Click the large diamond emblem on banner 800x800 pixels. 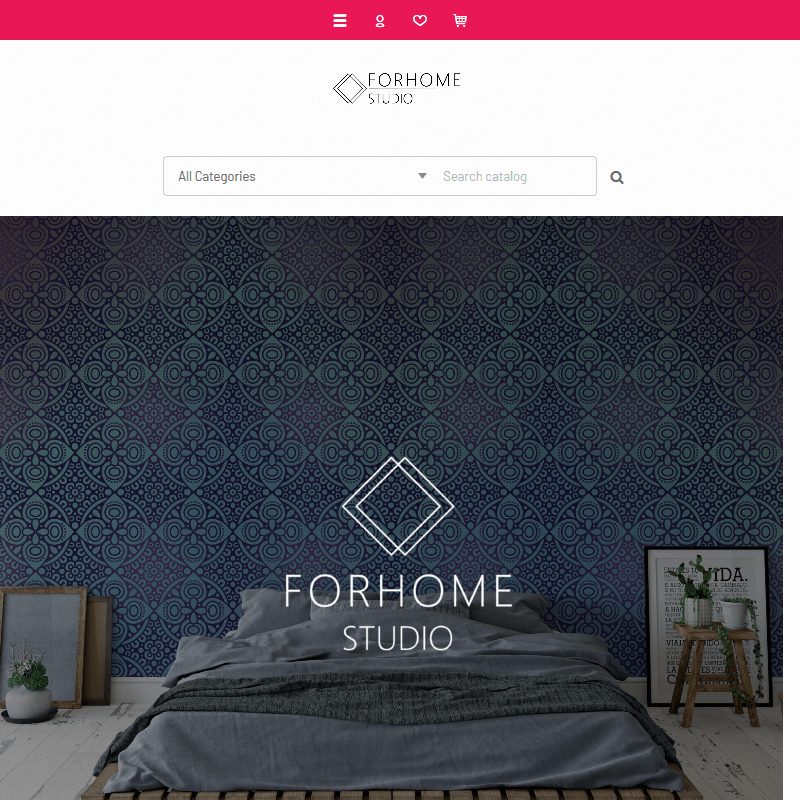pos(398,506)
